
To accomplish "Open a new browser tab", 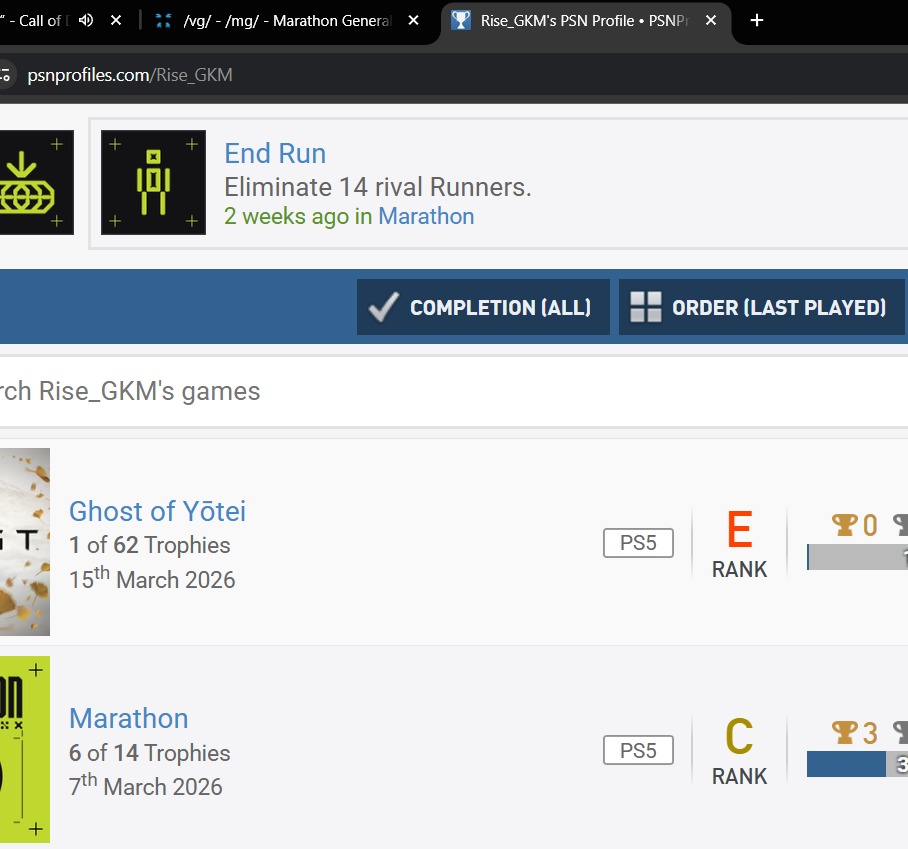I will pos(756,20).
